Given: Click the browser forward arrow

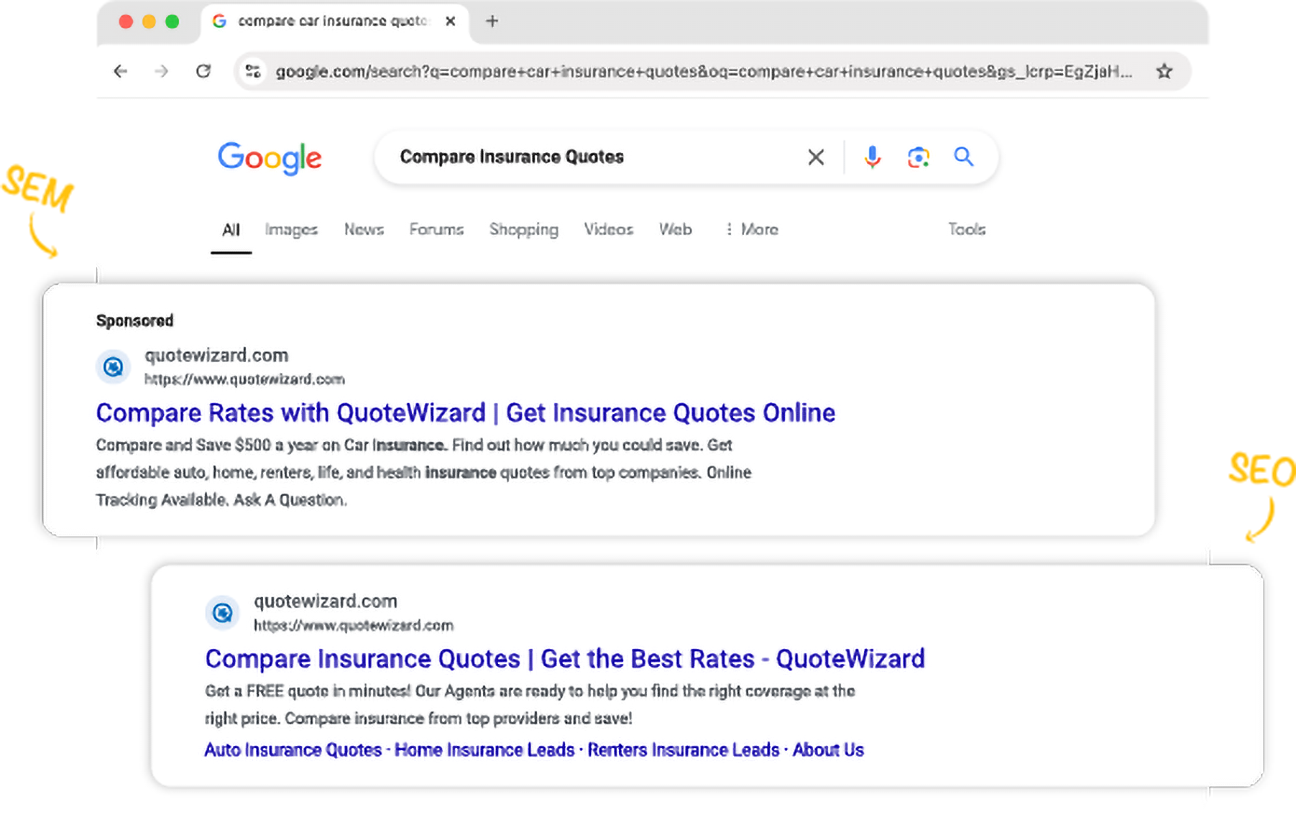Looking at the screenshot, I should point(162,71).
